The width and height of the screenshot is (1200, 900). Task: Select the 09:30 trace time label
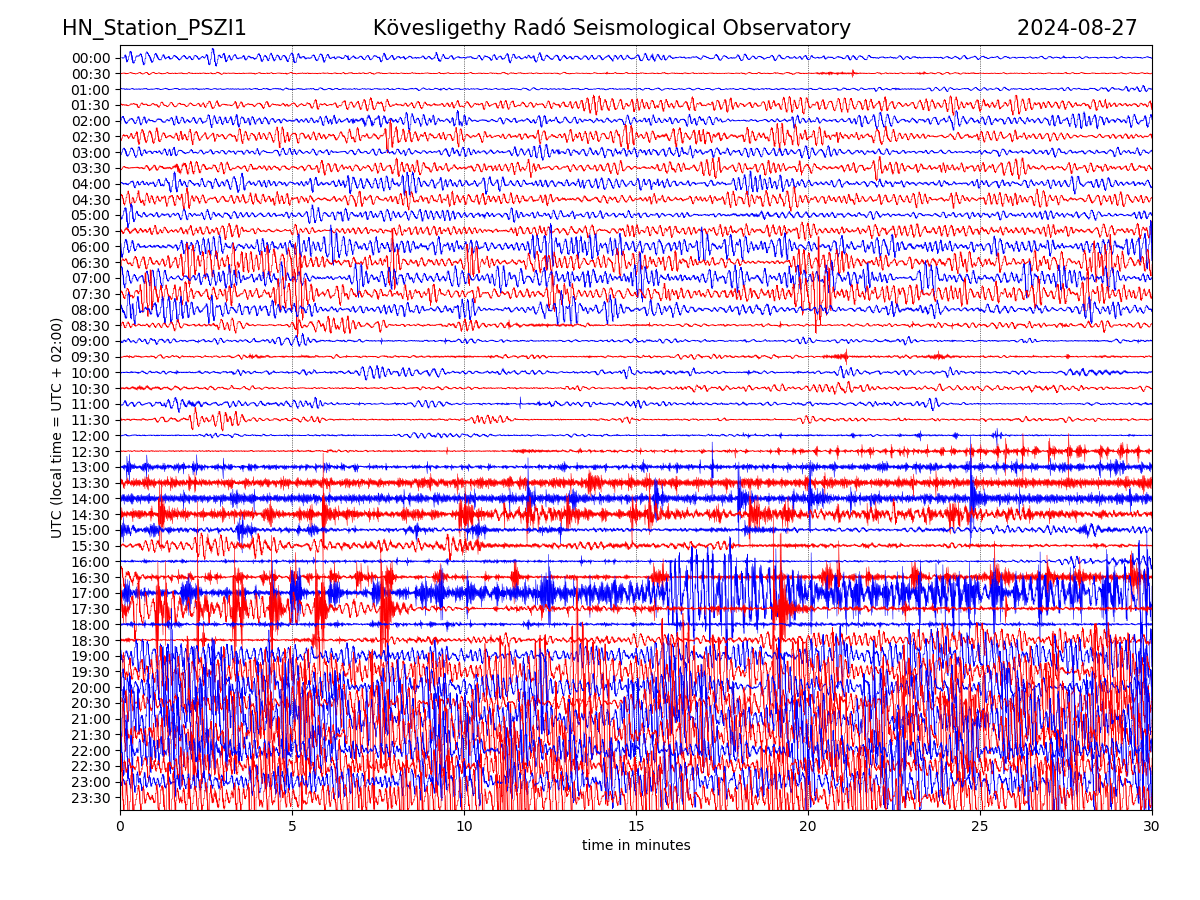tap(91, 357)
